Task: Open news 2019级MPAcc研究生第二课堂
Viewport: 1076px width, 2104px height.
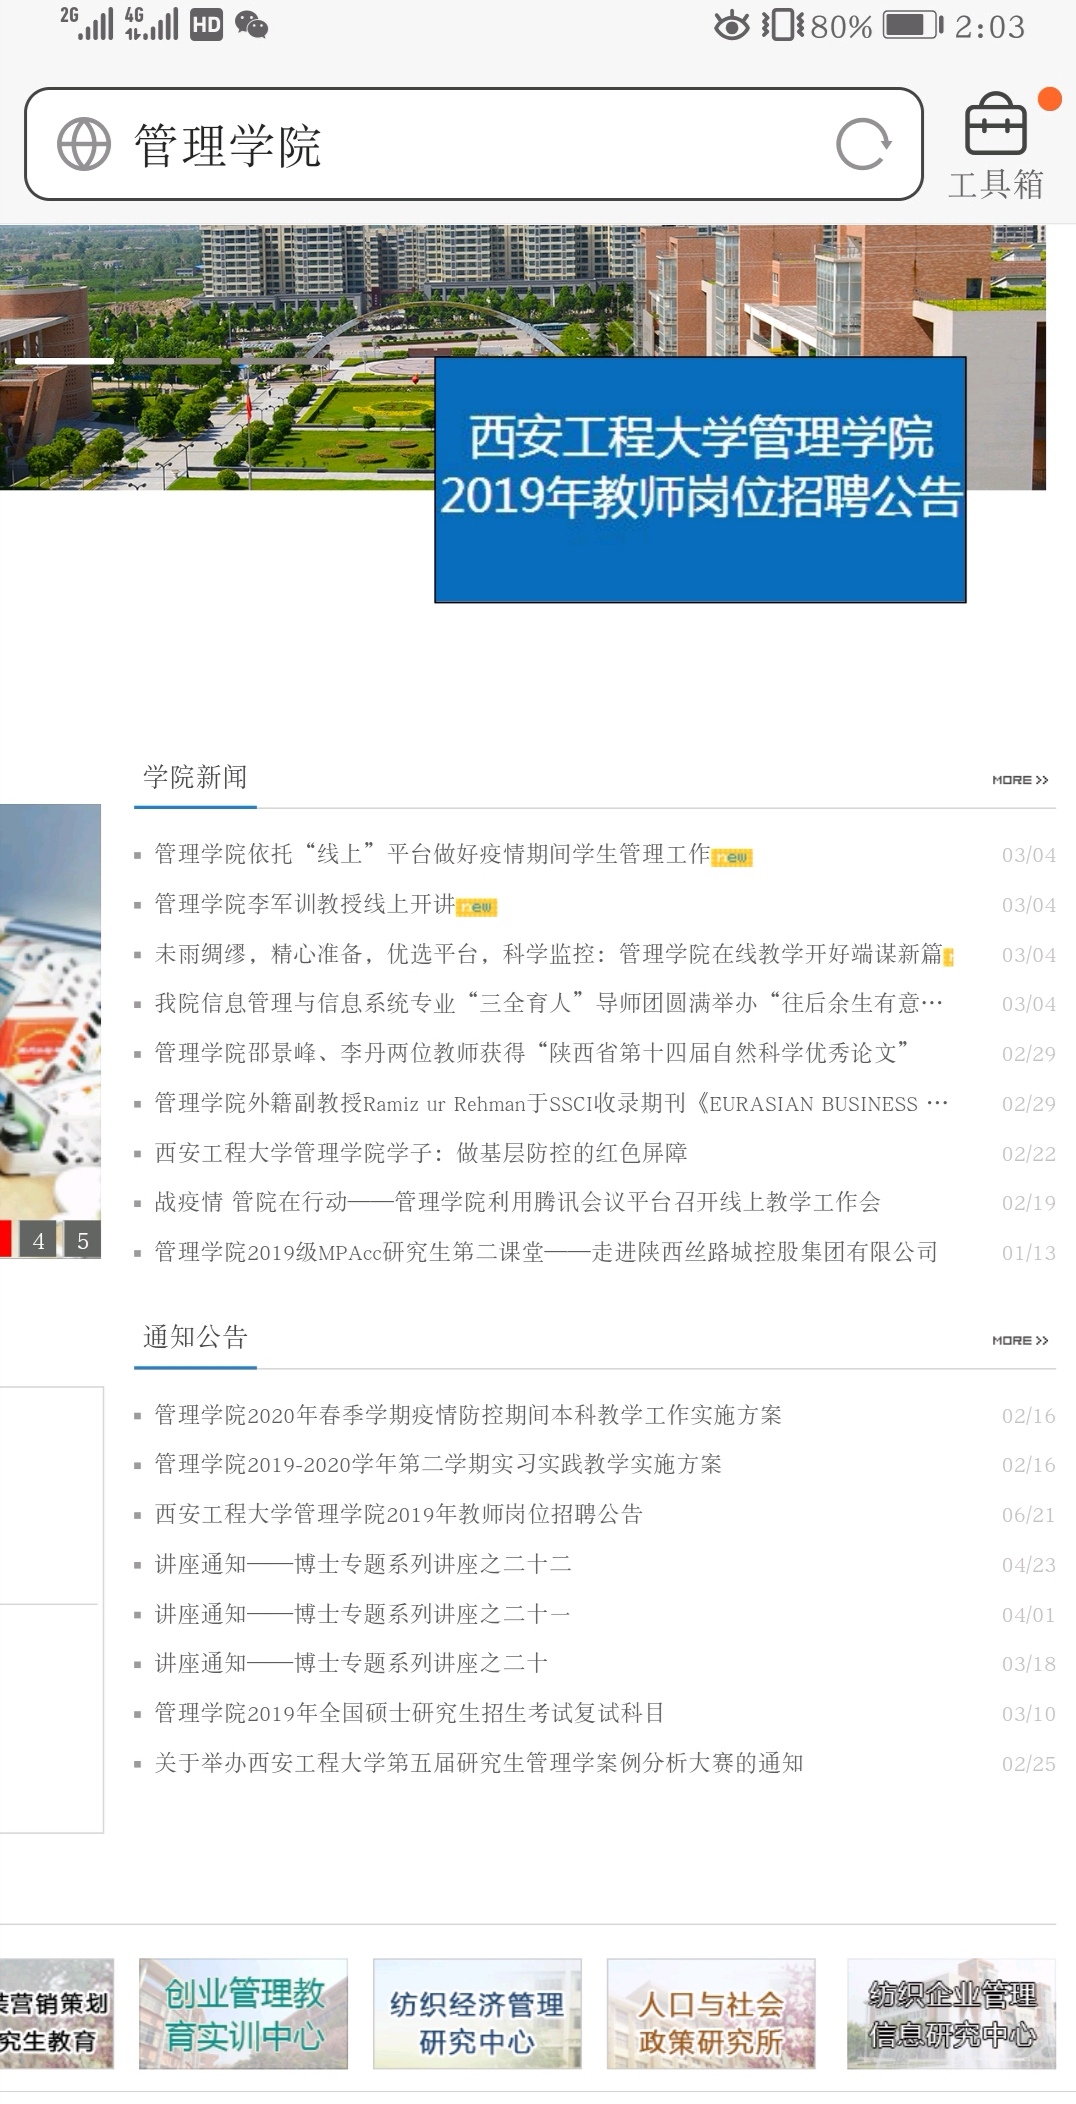Action: click(x=546, y=1252)
